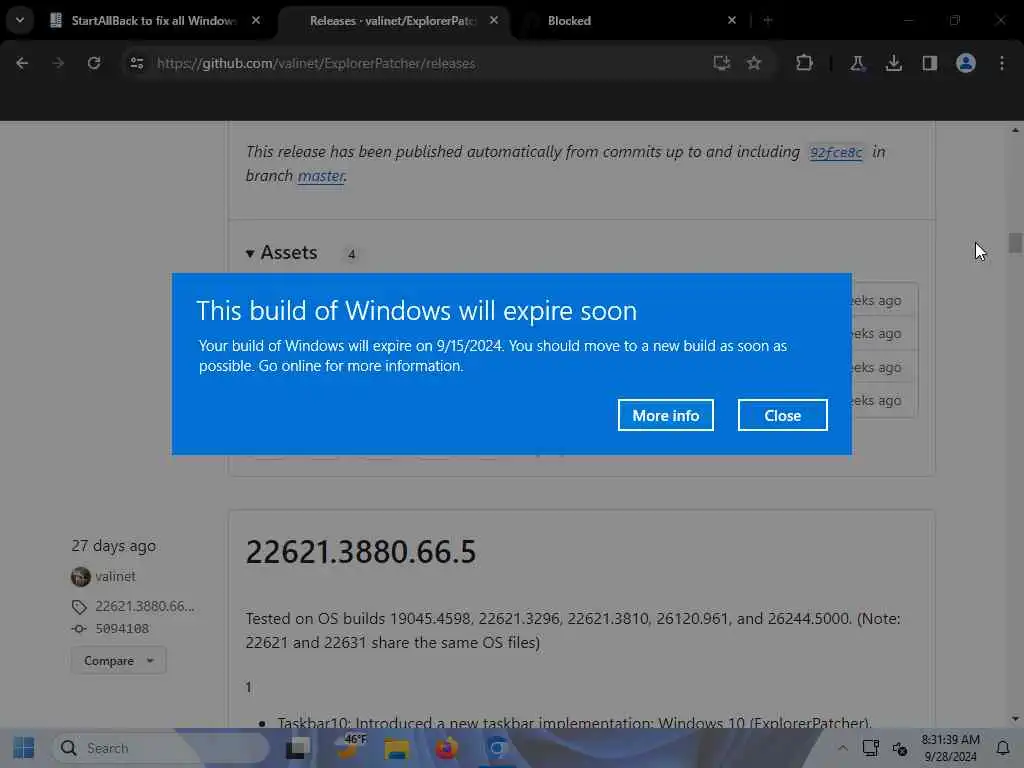Click the page vertical scrollbar thumb
Screen dimensions: 1024x768
click(1014, 242)
